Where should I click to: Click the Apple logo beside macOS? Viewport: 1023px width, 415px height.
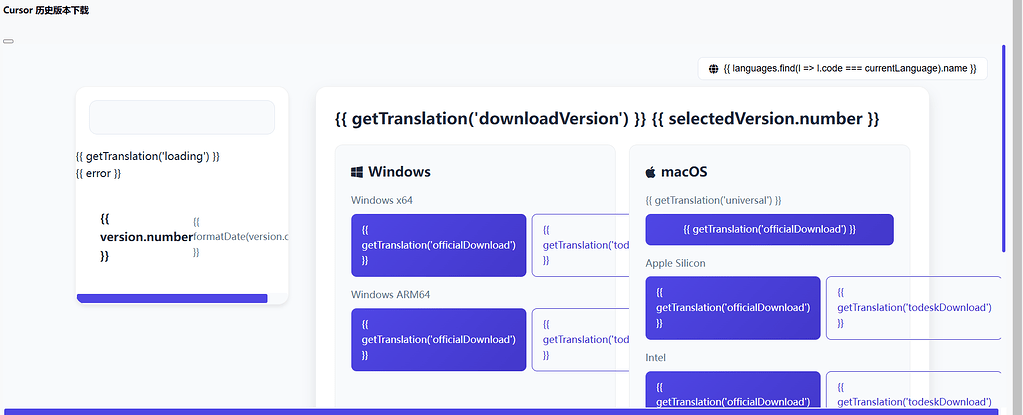[x=650, y=172]
